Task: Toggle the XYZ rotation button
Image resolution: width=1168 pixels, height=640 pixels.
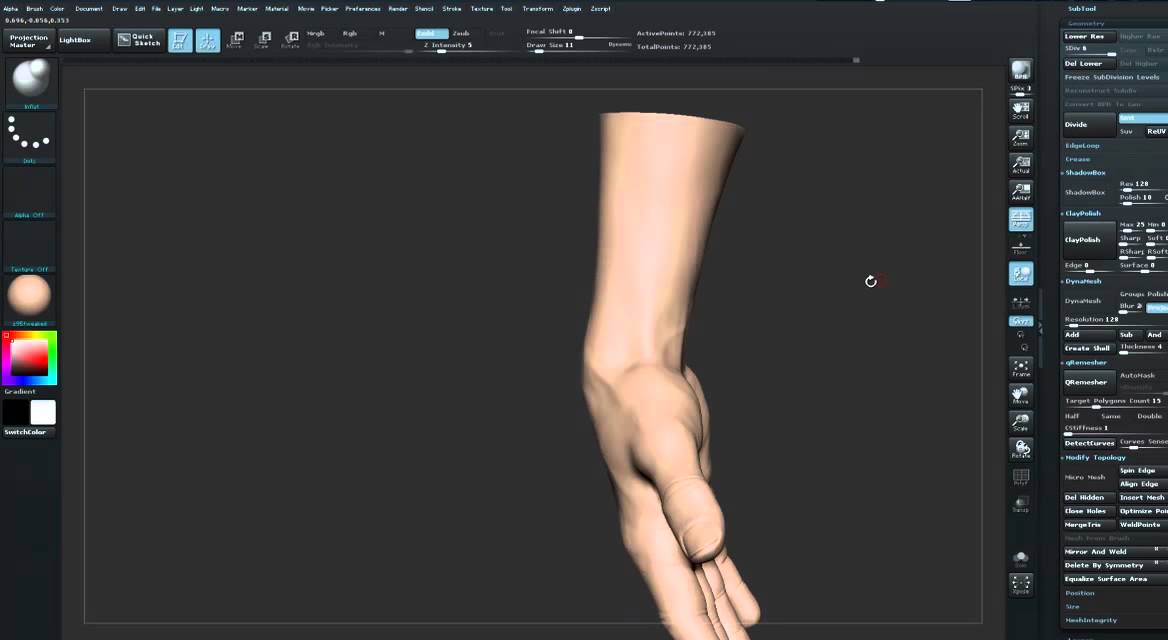Action: coord(1021,321)
